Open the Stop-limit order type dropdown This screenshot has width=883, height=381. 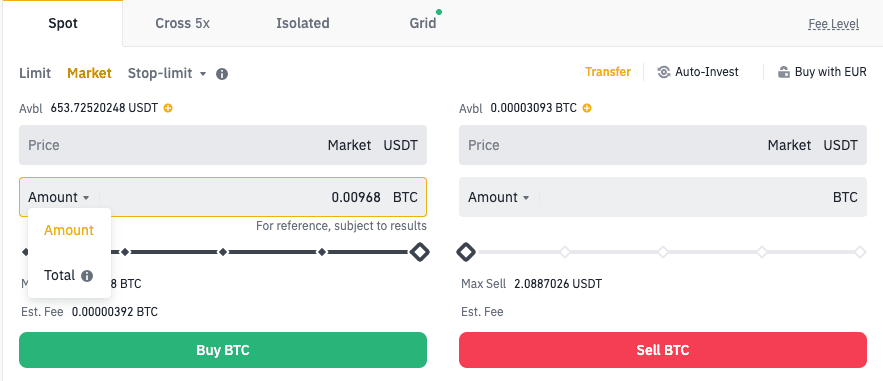(x=167, y=73)
